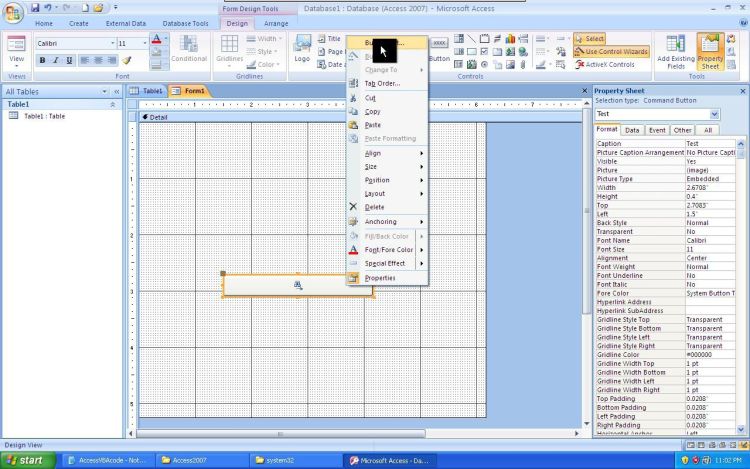Image resolution: width=750 pixels, height=469 pixels.
Task: Click the Undo arrow in Quick Access toolbar
Action: tap(48, 8)
